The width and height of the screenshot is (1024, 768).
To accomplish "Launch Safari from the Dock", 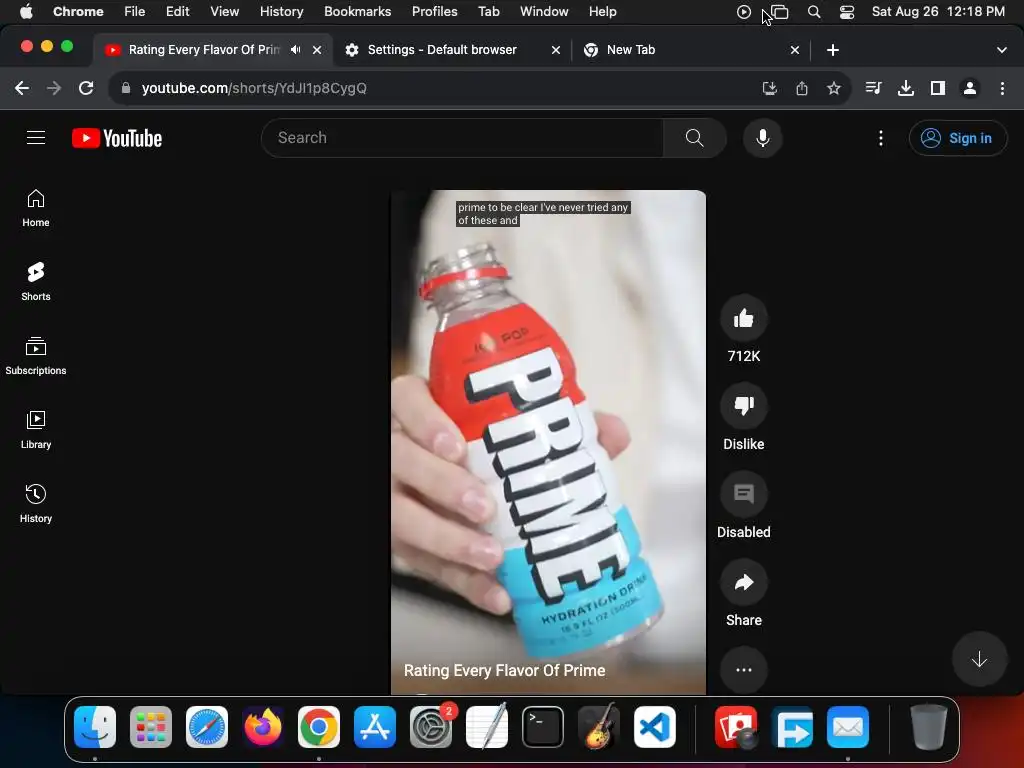I will [x=207, y=727].
